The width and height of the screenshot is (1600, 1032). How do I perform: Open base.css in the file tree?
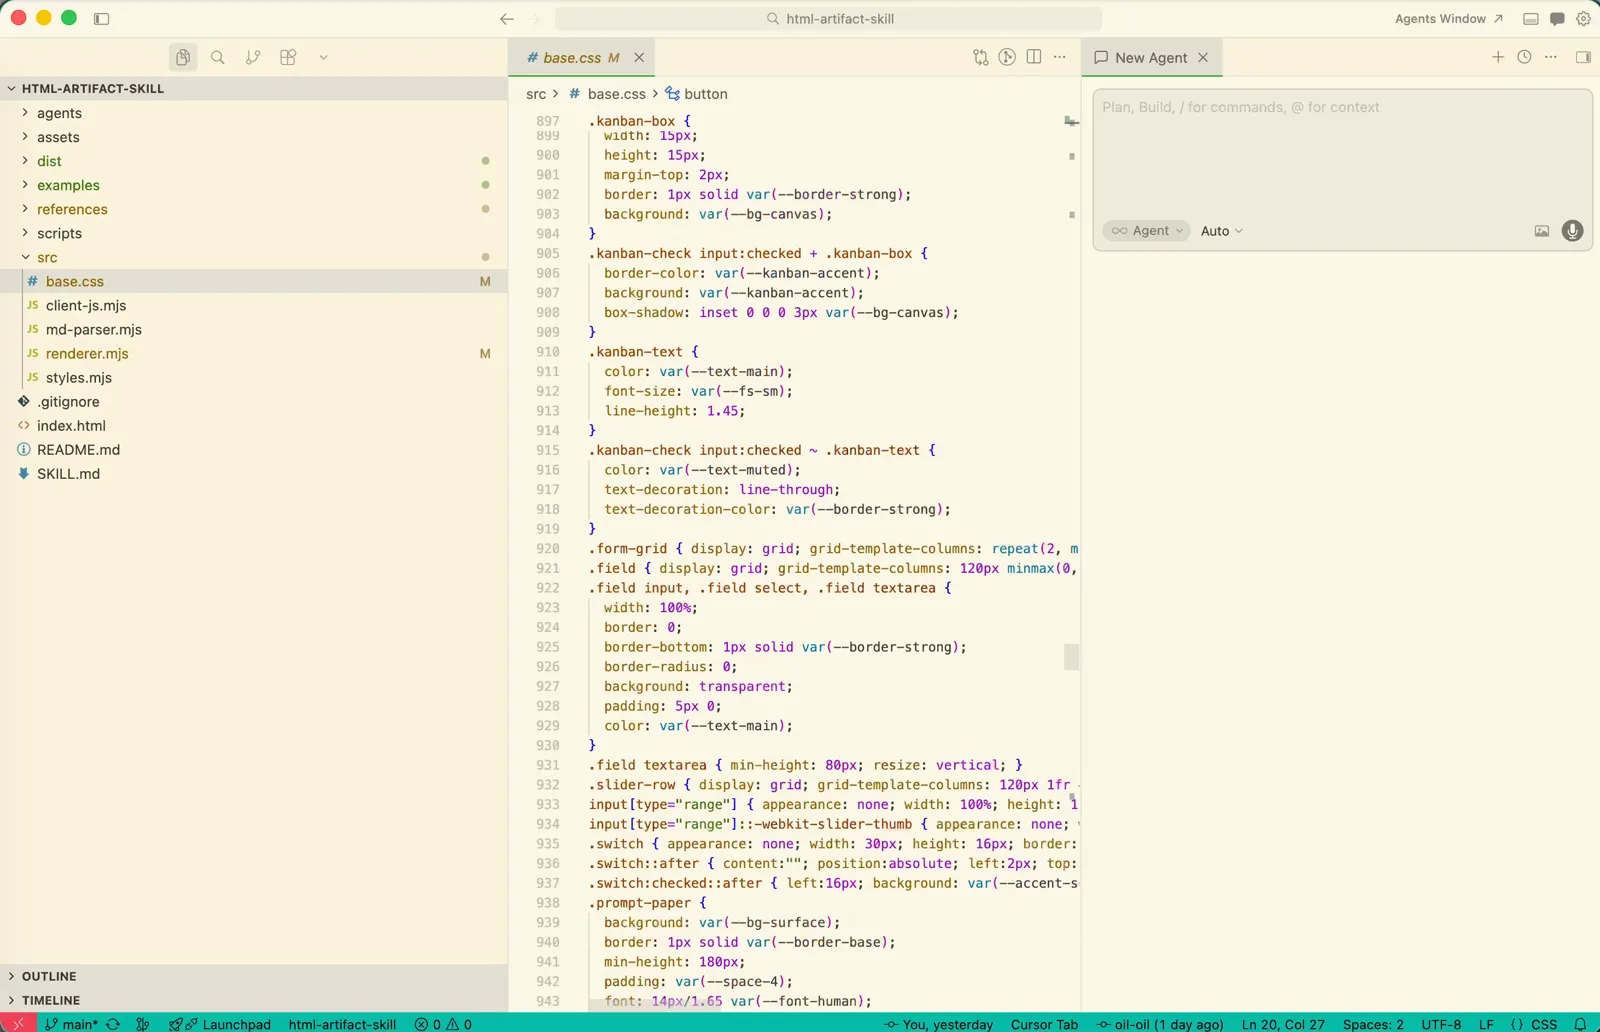[254, 281]
